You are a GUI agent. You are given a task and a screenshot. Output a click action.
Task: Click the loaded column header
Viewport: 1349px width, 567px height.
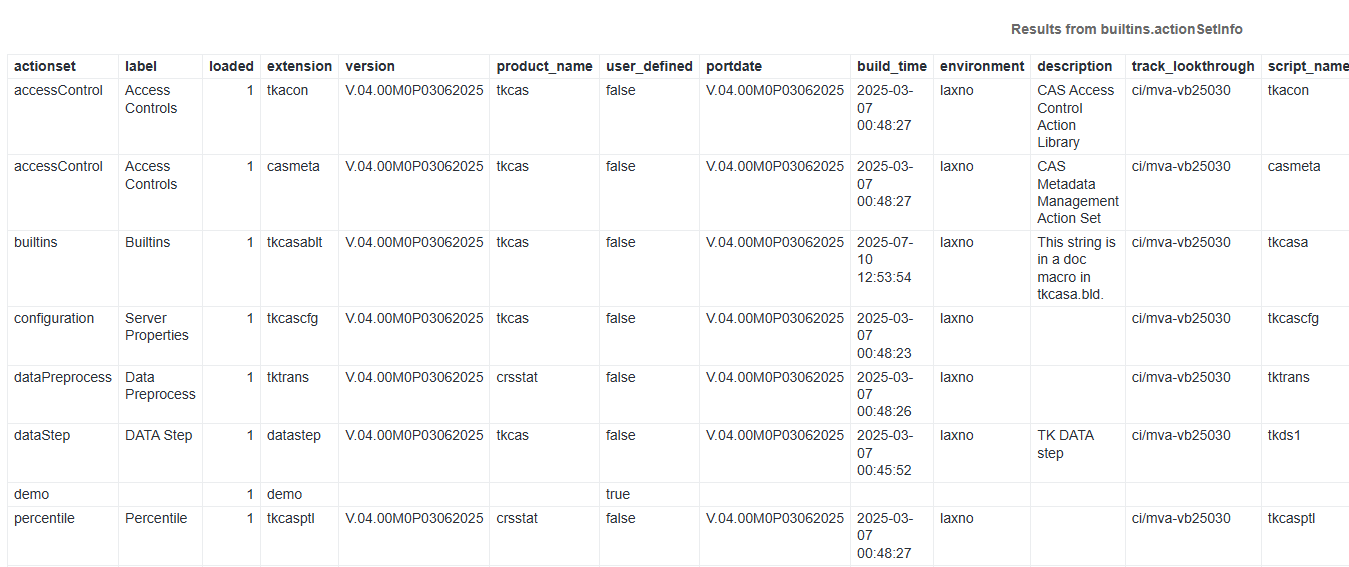(231, 66)
